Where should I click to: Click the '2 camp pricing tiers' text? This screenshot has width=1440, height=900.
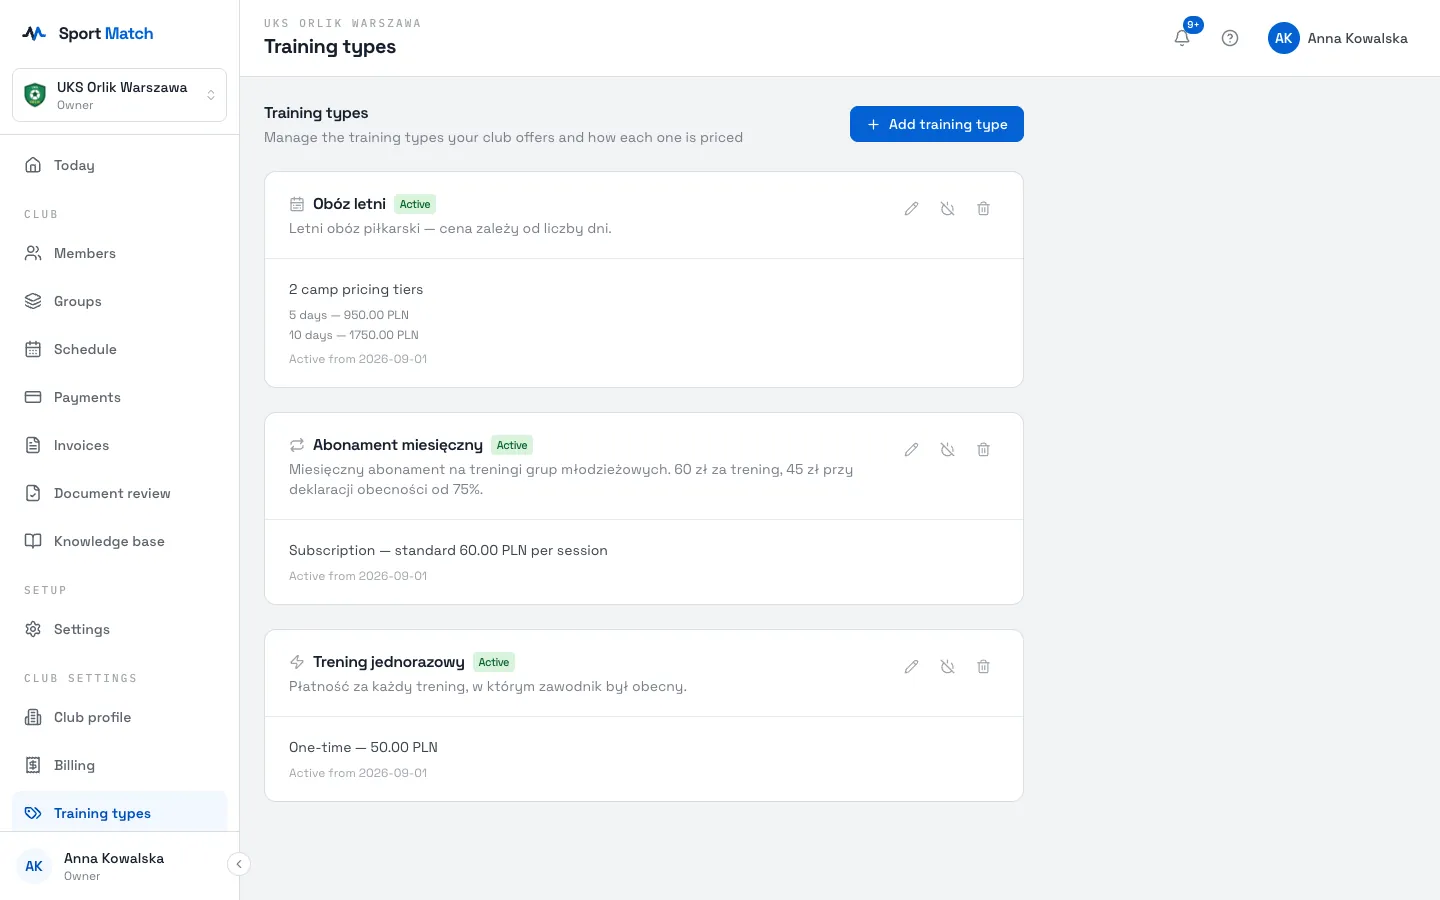click(356, 289)
